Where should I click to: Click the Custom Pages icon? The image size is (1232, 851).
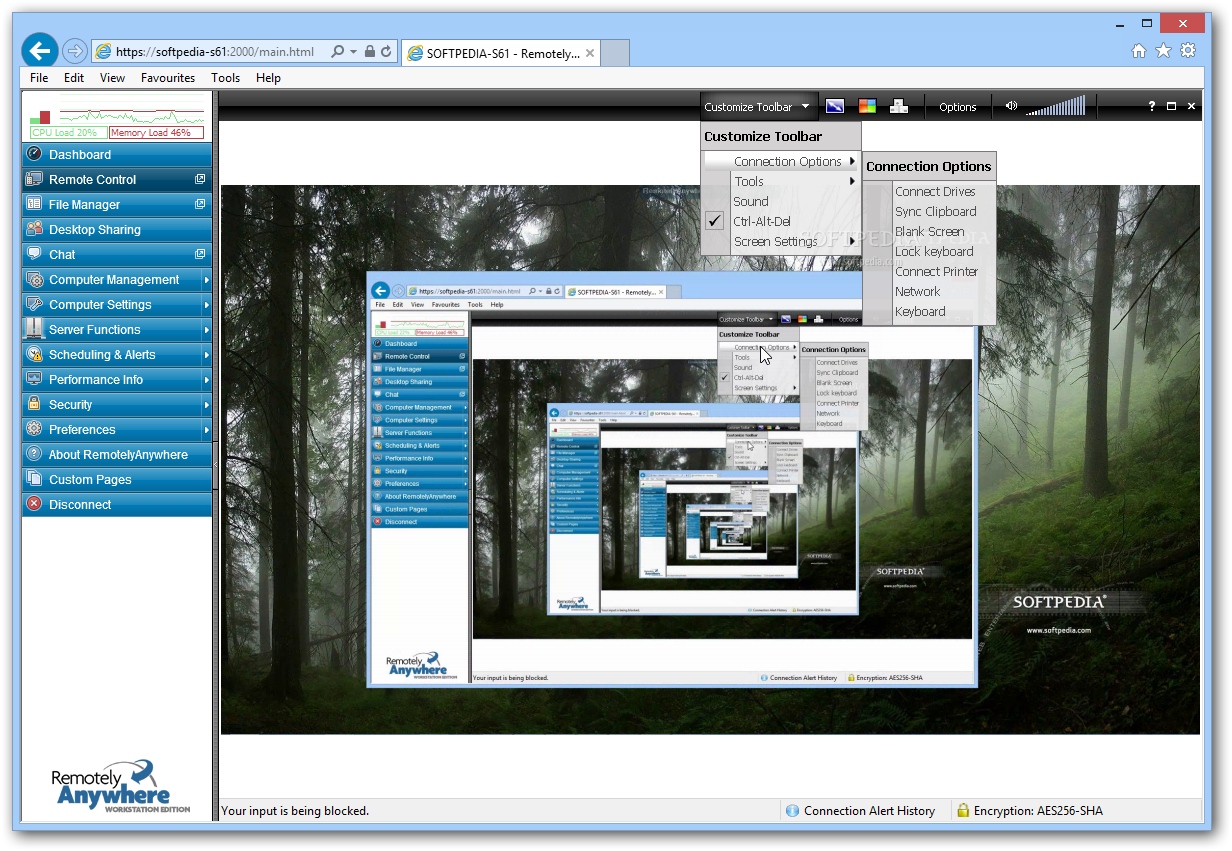[35, 479]
